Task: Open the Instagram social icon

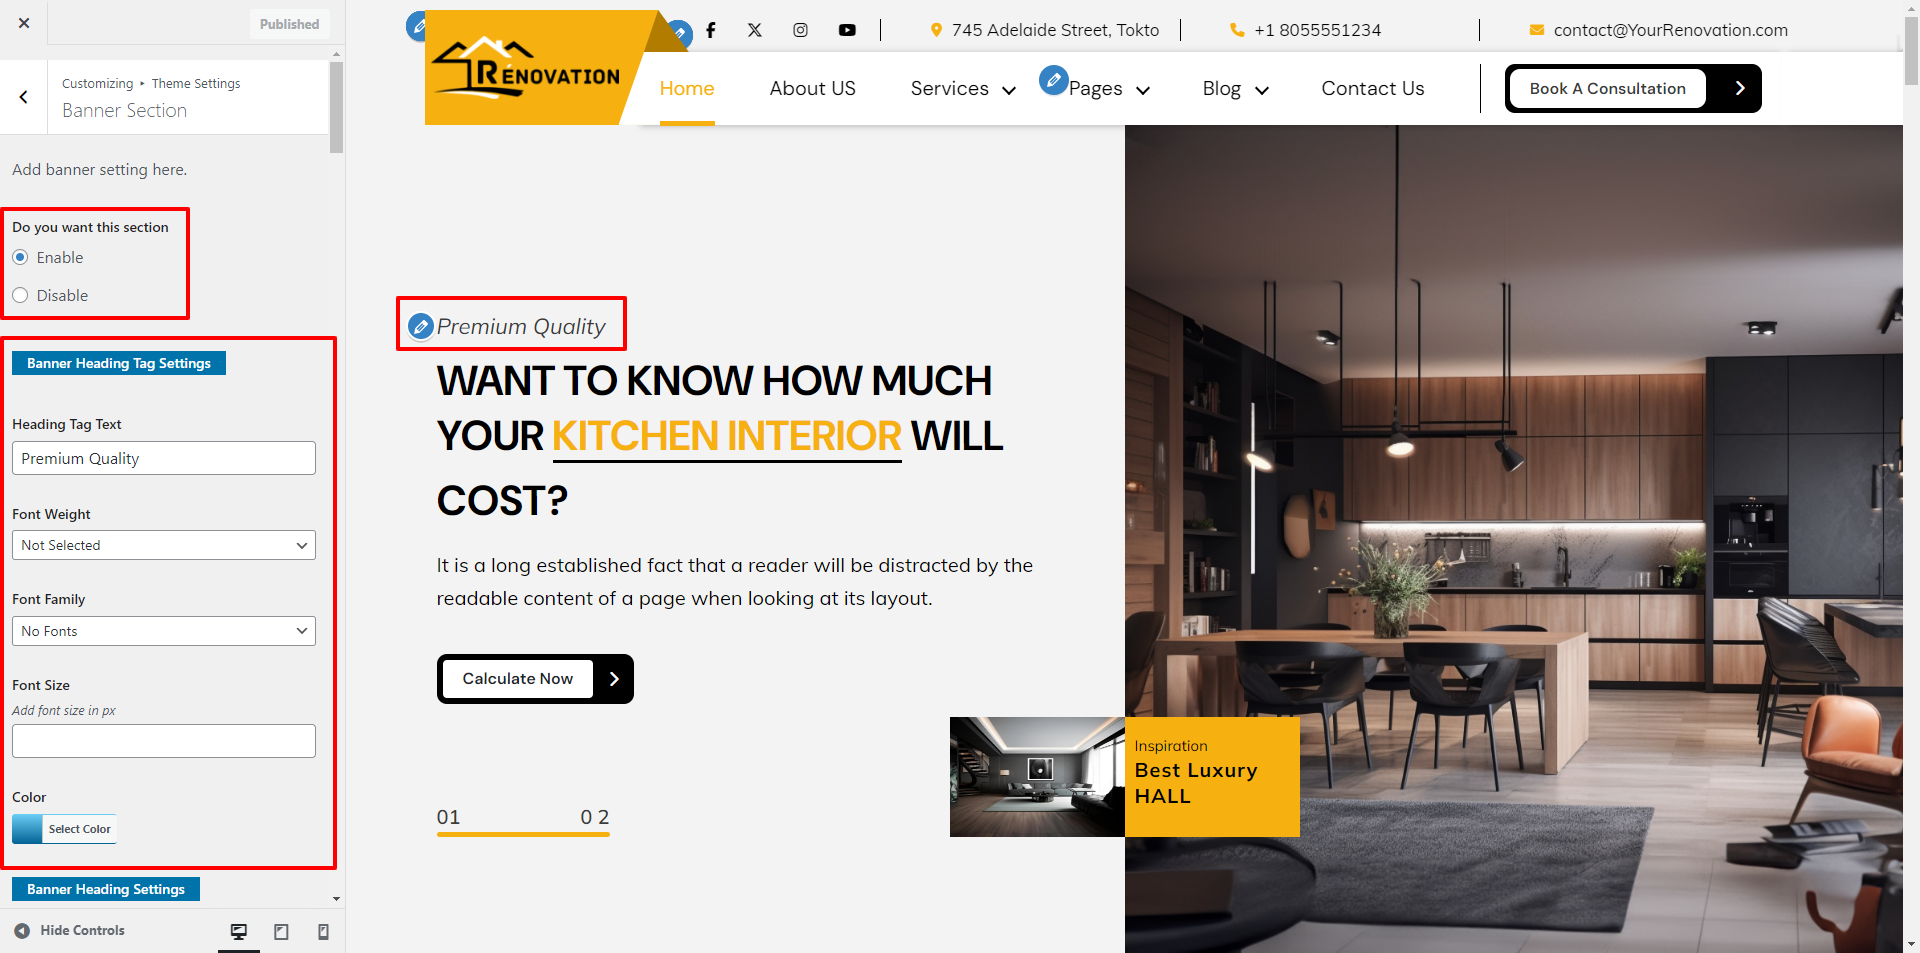Action: point(801,30)
